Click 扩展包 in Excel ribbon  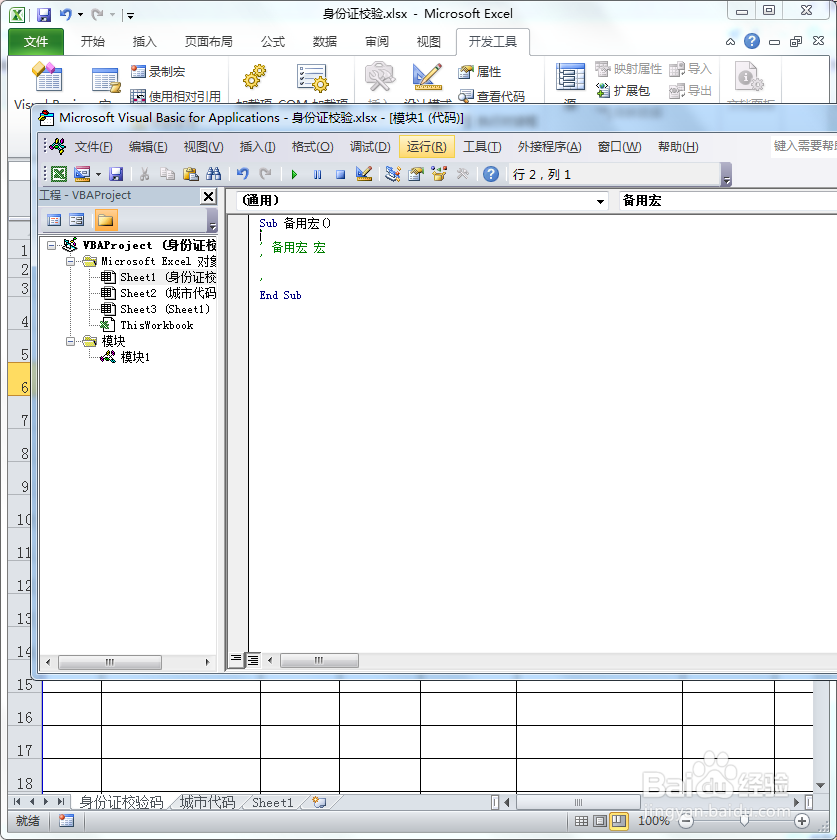[623, 91]
